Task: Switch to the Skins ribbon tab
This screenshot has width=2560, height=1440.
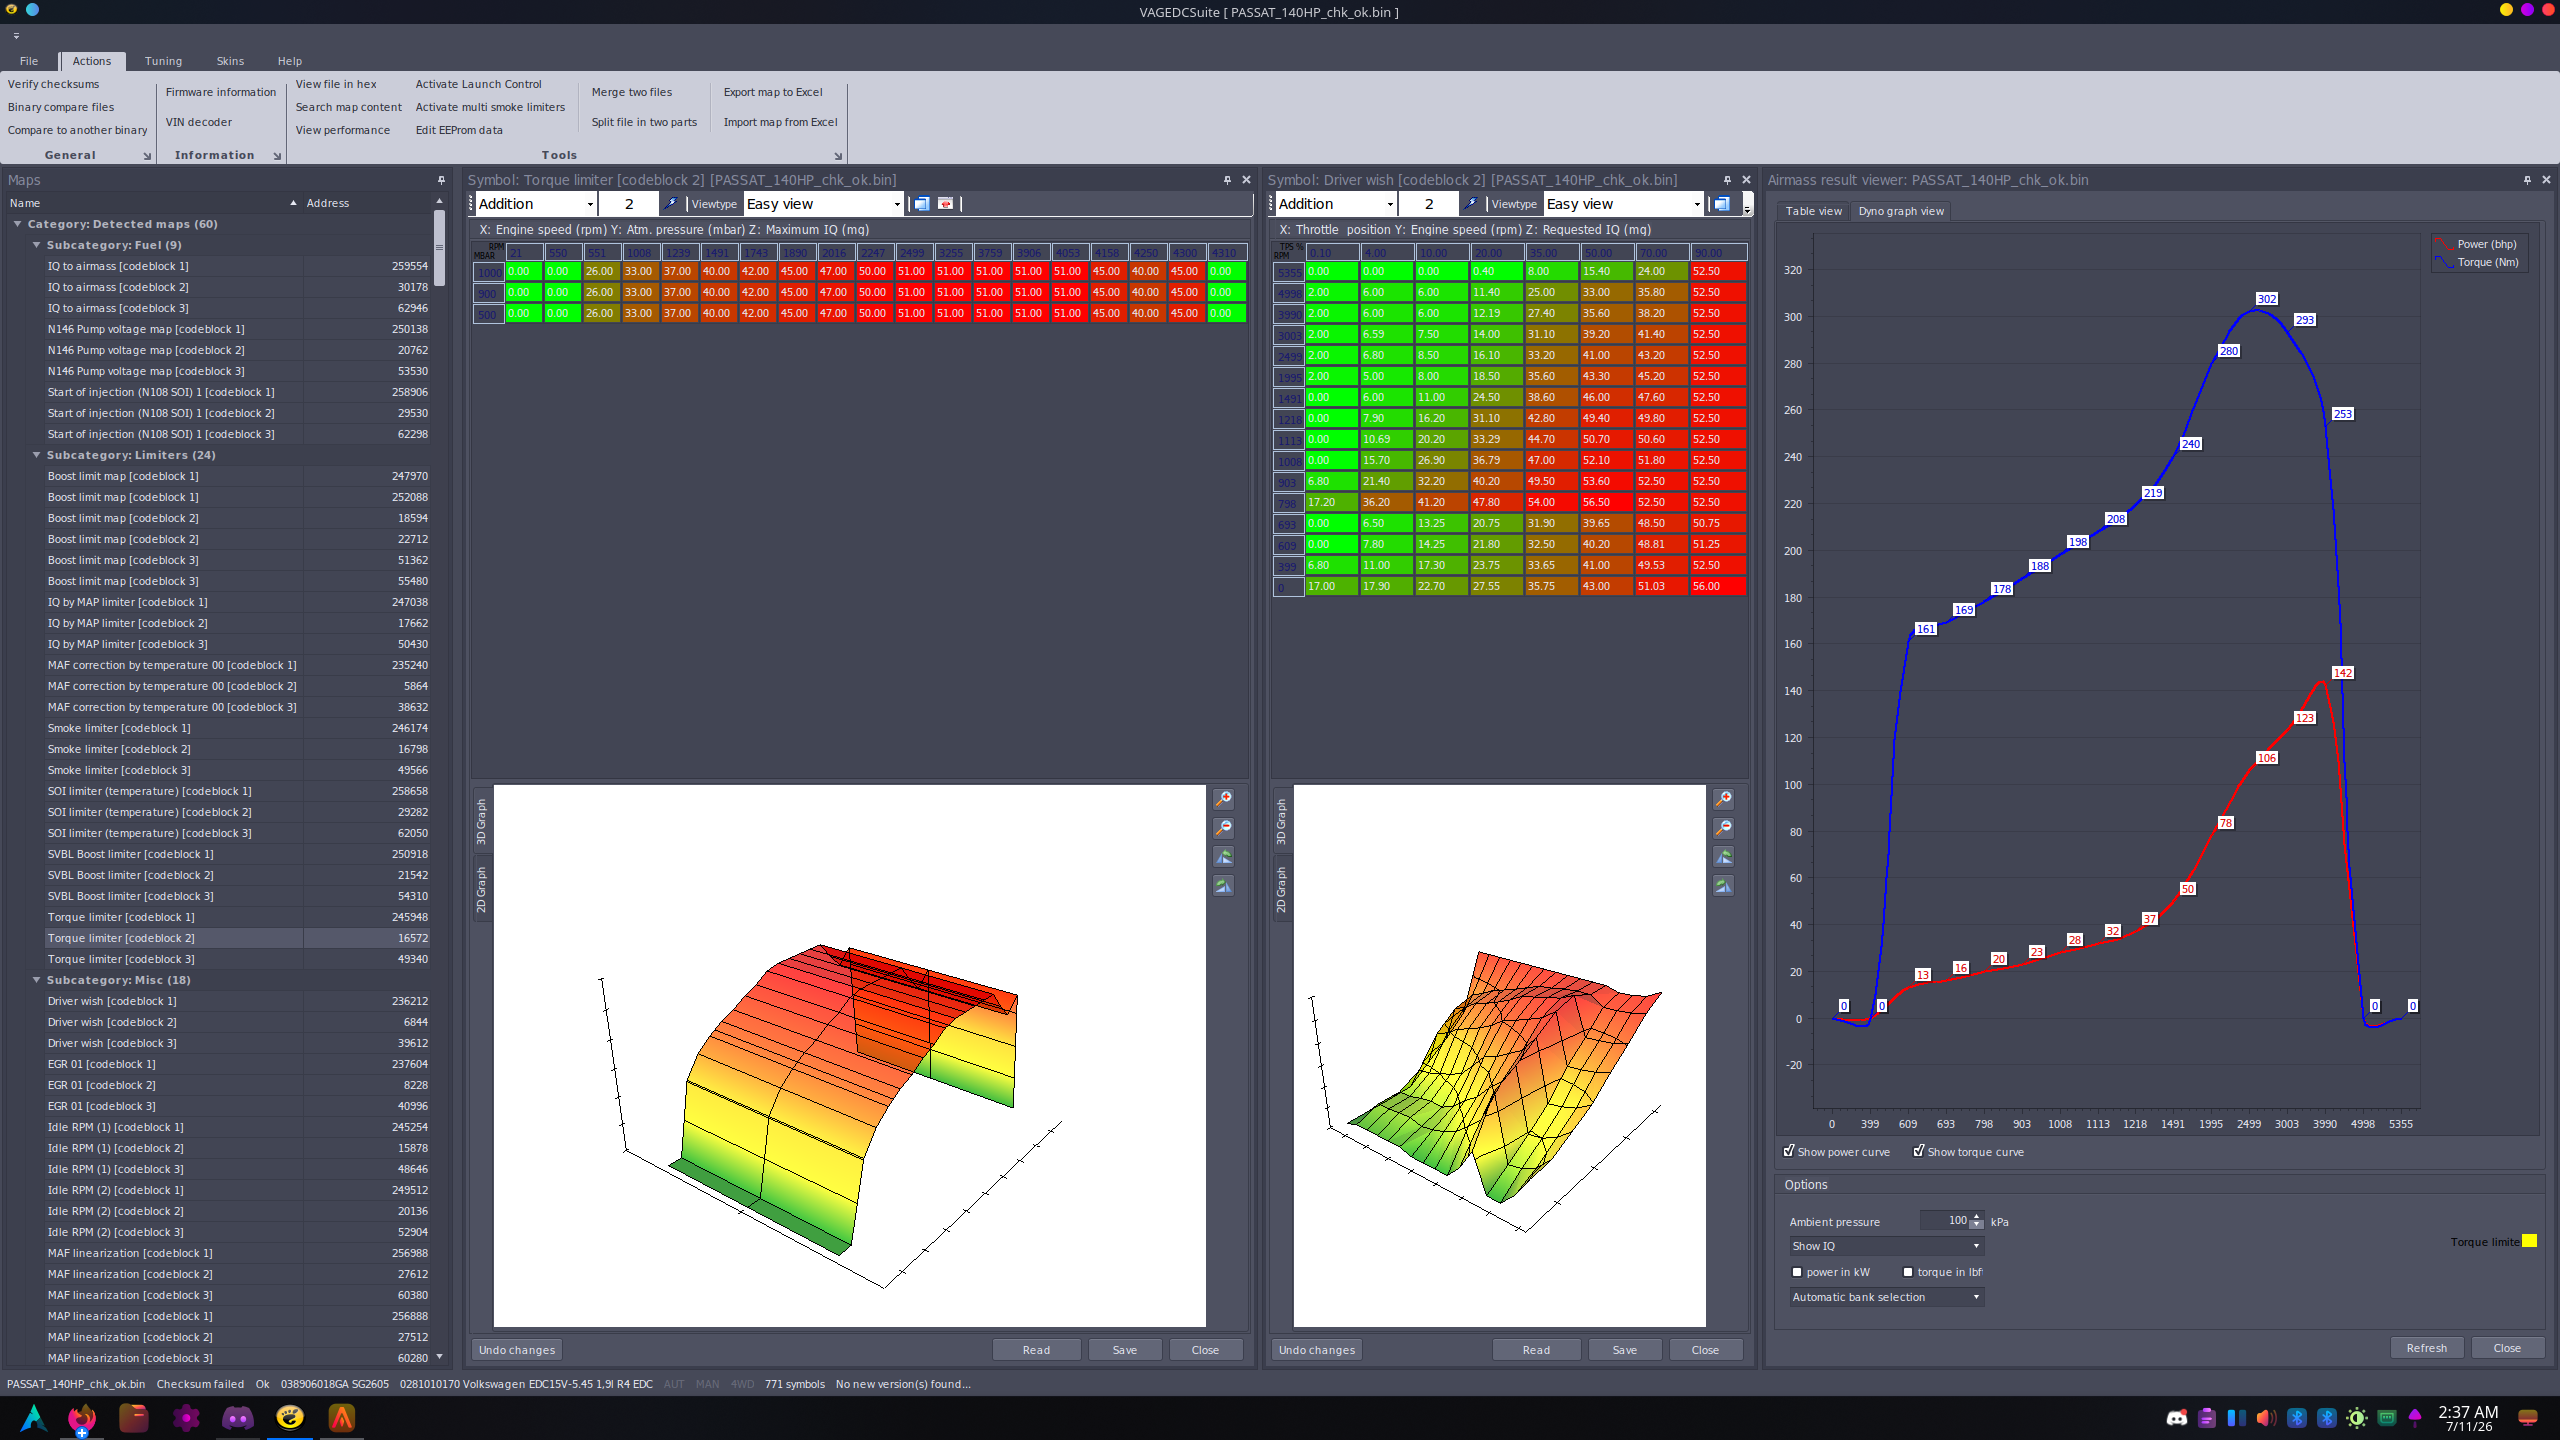Action: [230, 61]
